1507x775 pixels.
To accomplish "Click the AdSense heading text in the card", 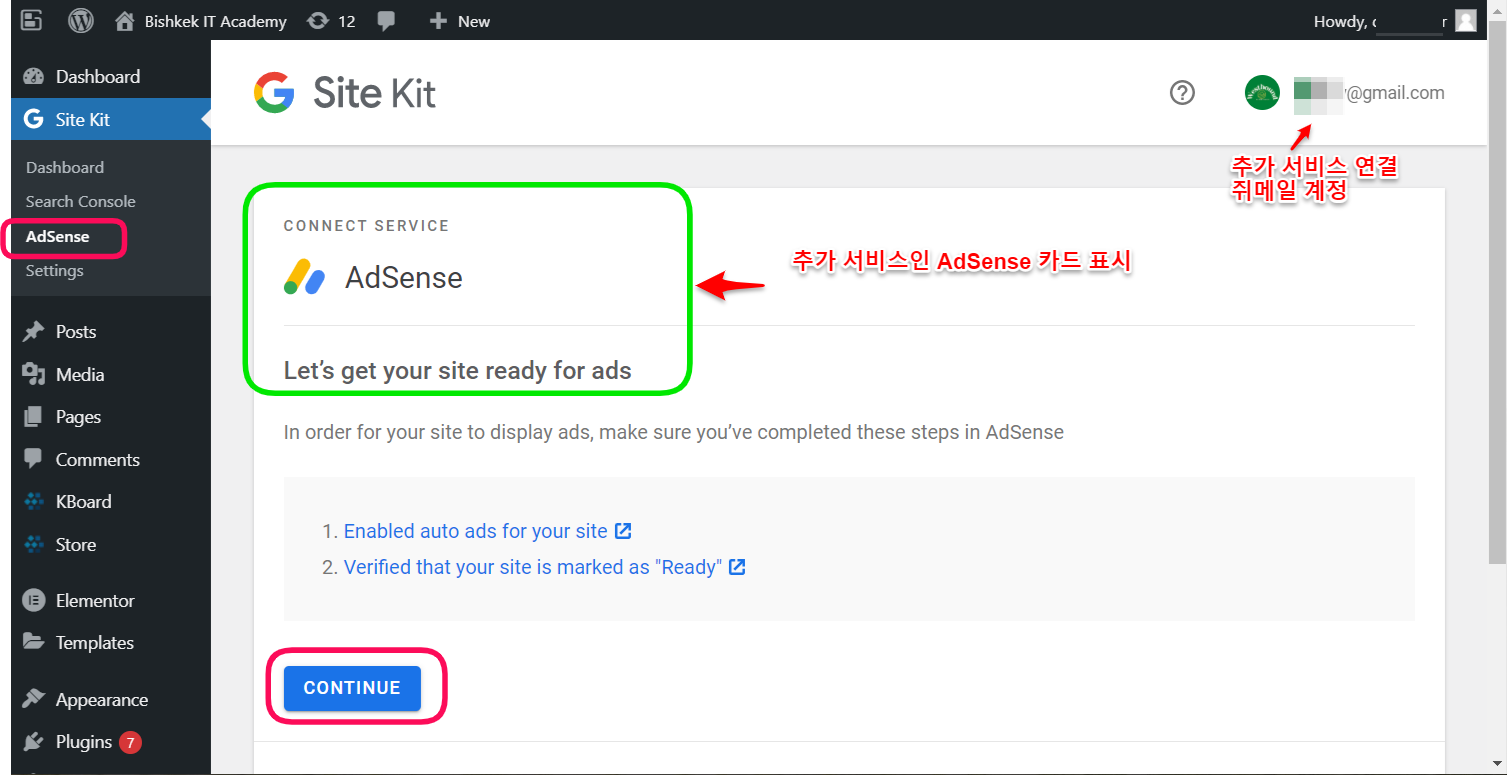I will point(404,277).
